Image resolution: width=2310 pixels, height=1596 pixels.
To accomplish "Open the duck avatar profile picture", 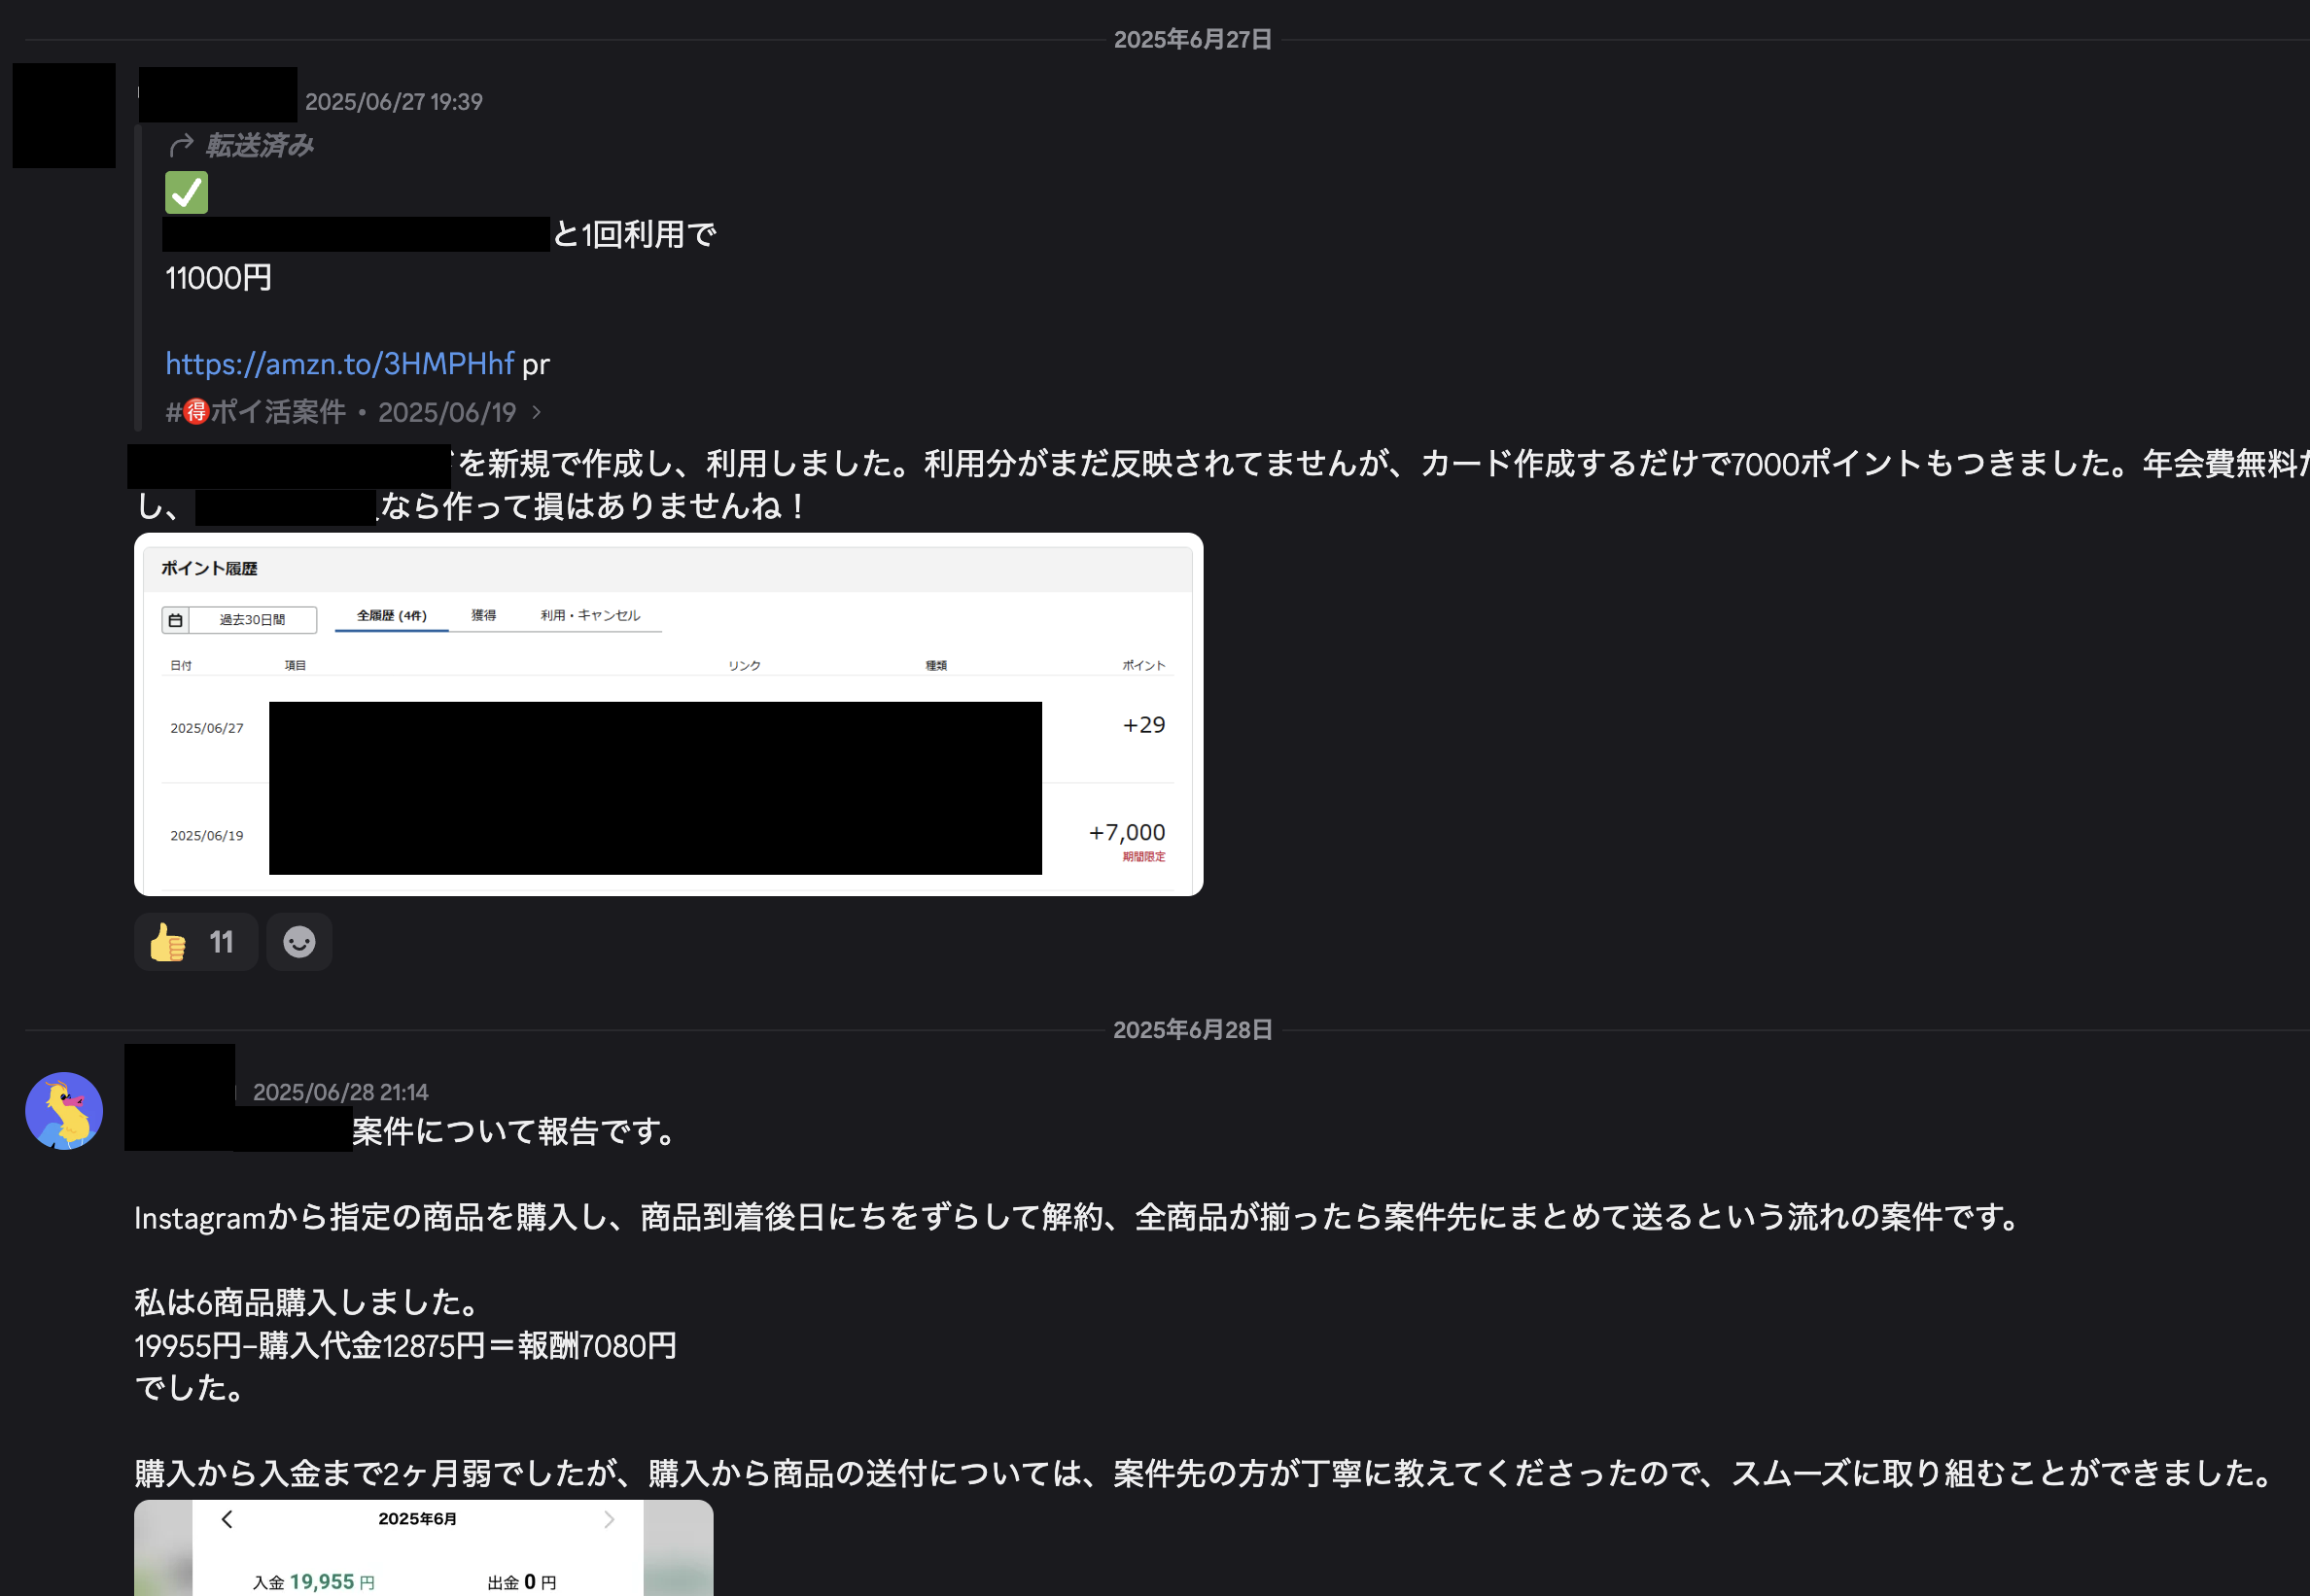I will click(63, 1110).
